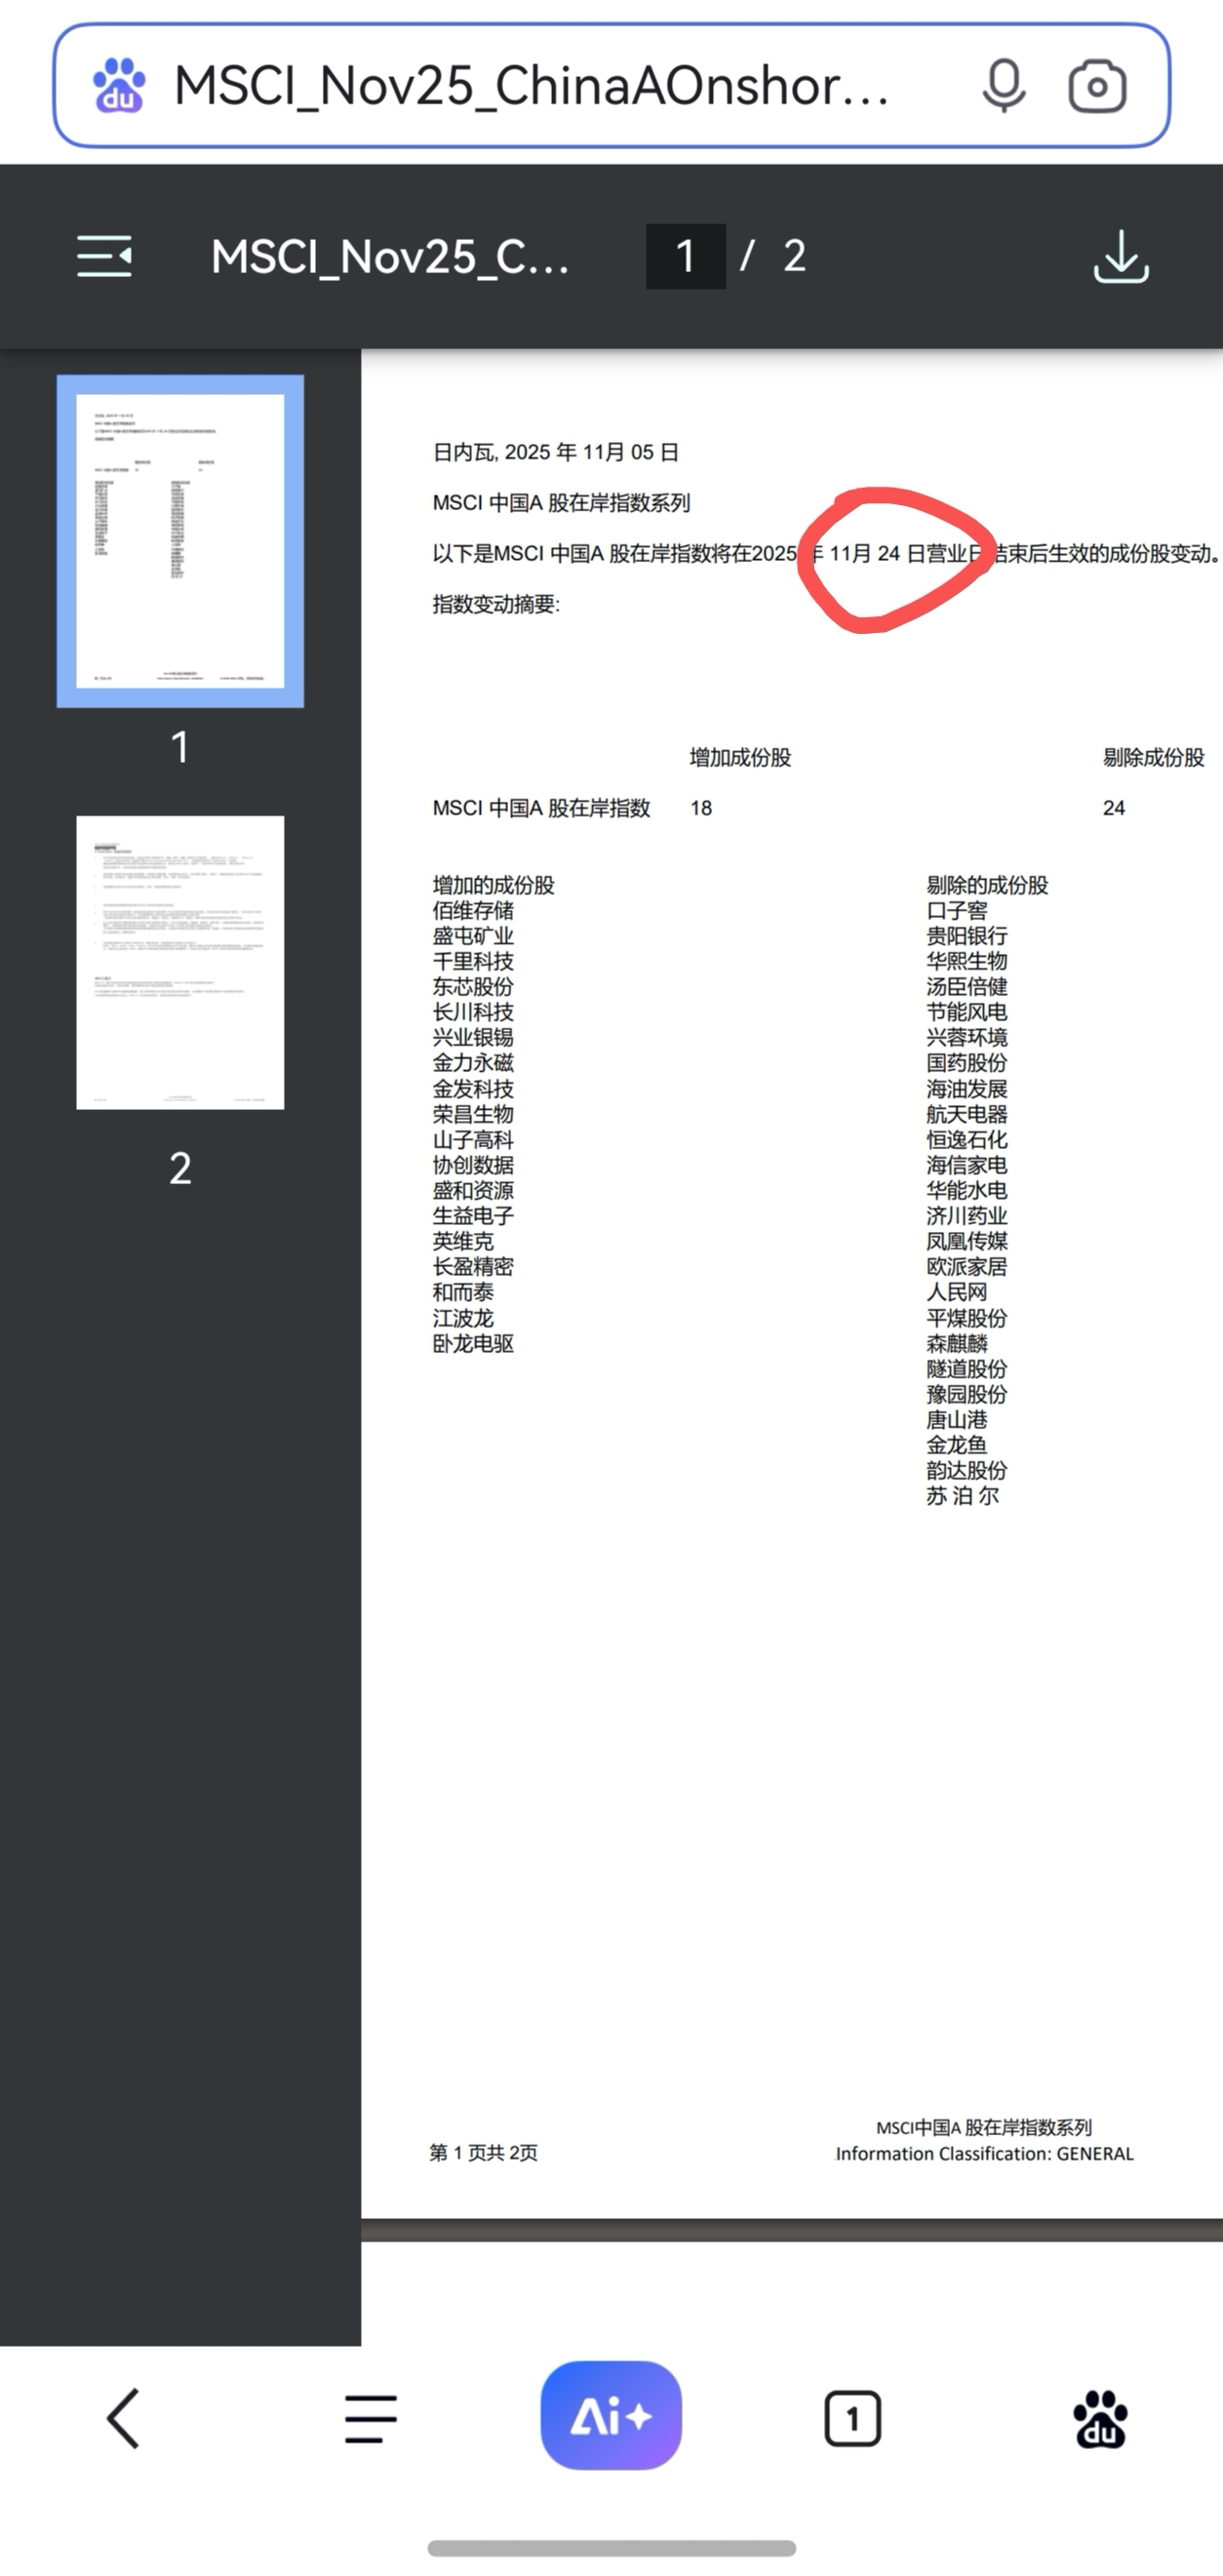Image resolution: width=1223 pixels, height=2576 pixels.
Task: Open the browser menu lines icon
Action: click(371, 2418)
